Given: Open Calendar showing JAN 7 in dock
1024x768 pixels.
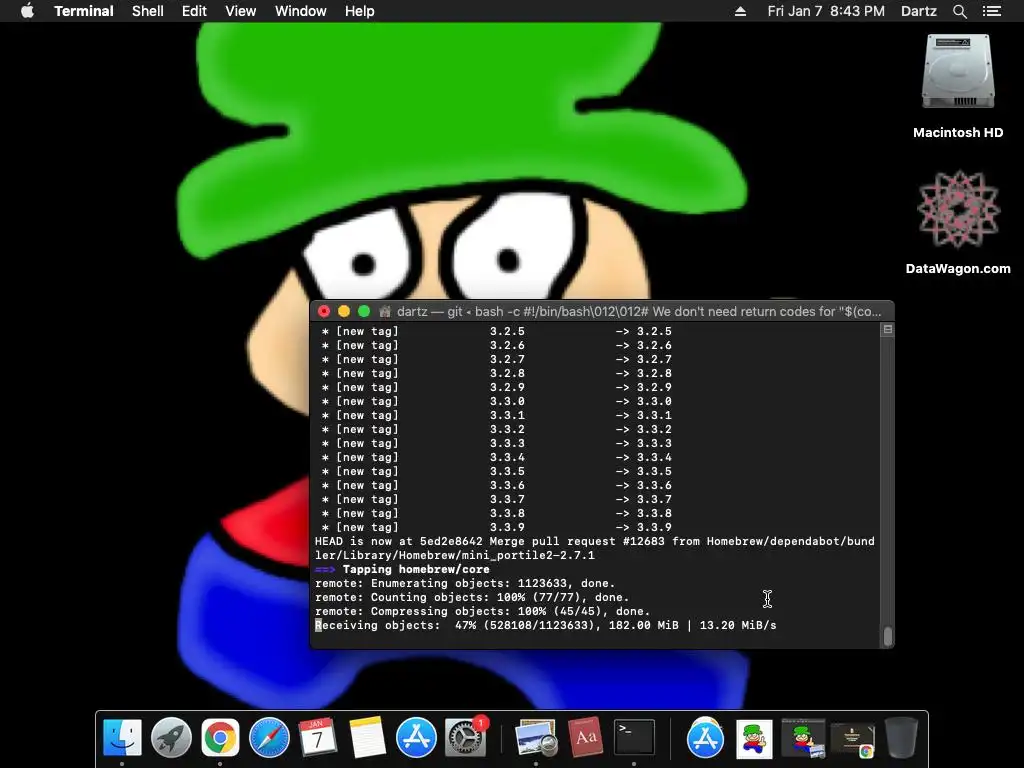Looking at the screenshot, I should [x=317, y=738].
